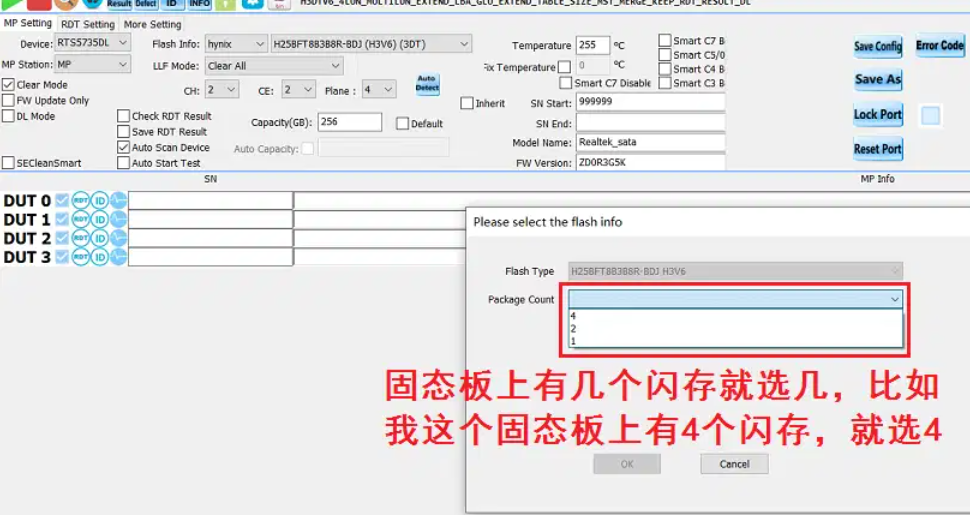Cancel the flash info dialog

click(734, 464)
